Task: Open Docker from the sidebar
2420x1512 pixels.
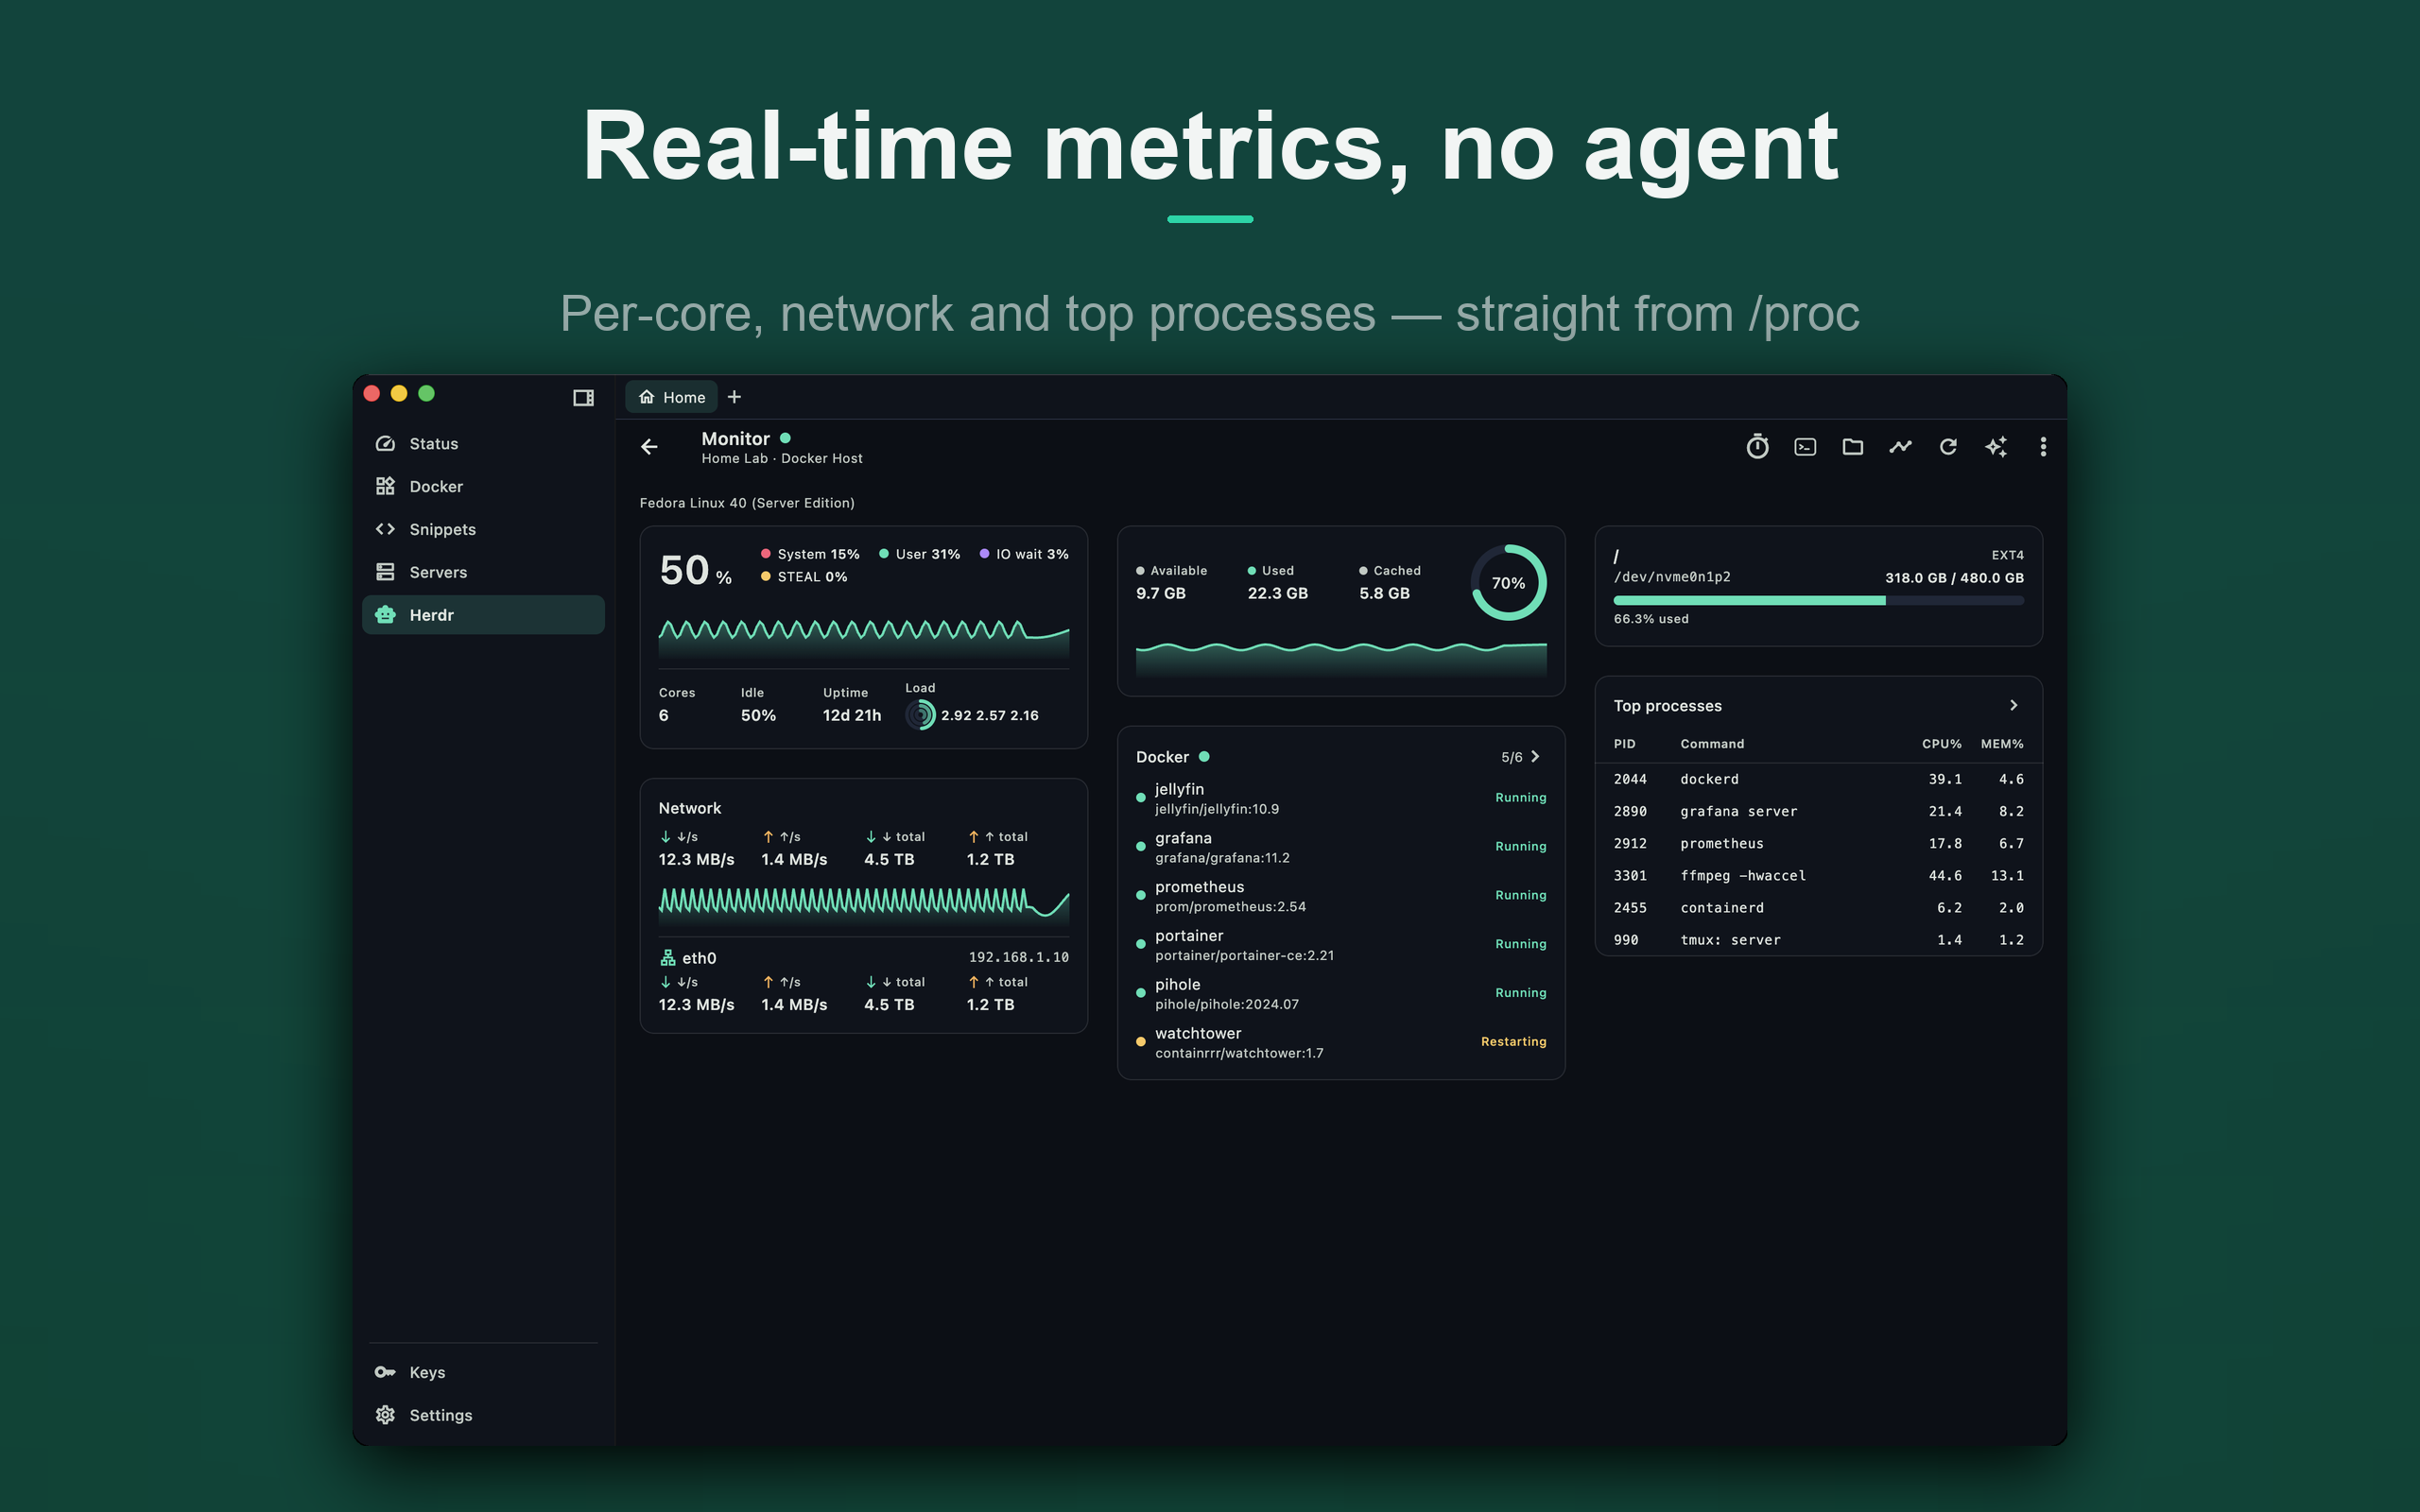Action: 483,486
